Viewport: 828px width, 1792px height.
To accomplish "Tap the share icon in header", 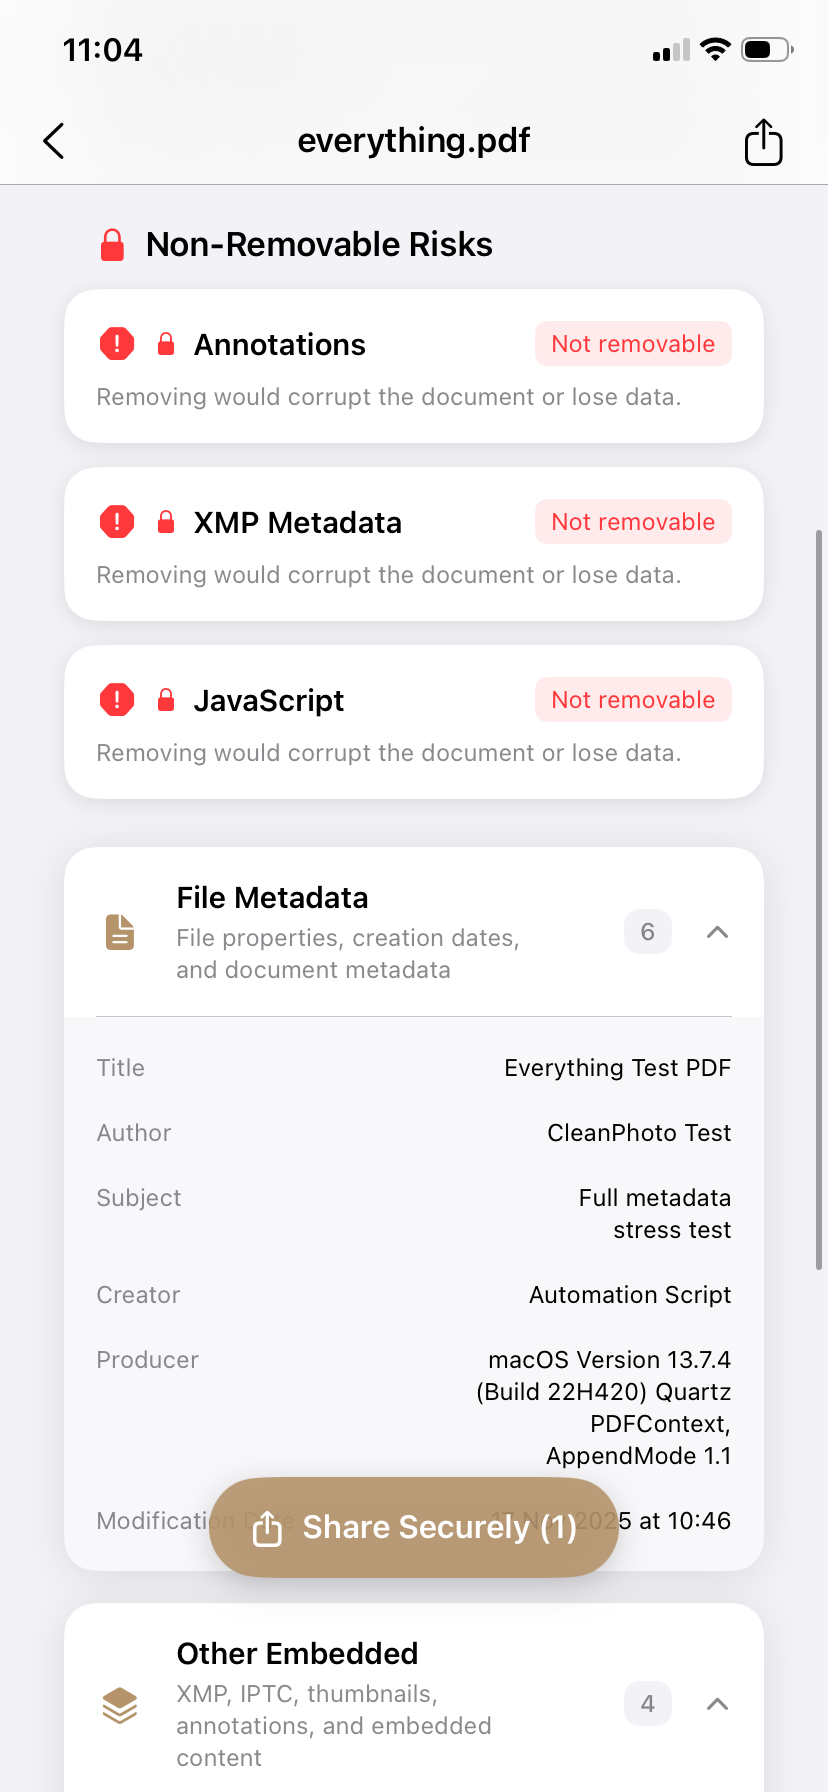I will click(763, 141).
